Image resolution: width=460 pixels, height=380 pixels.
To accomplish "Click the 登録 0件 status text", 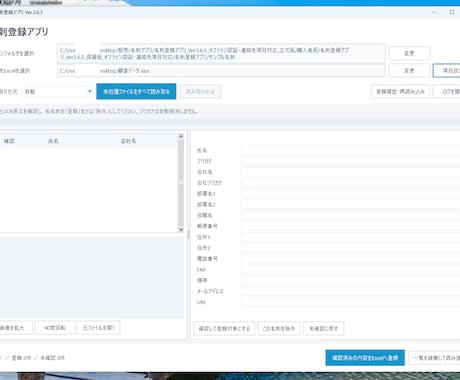I will 22,358.
